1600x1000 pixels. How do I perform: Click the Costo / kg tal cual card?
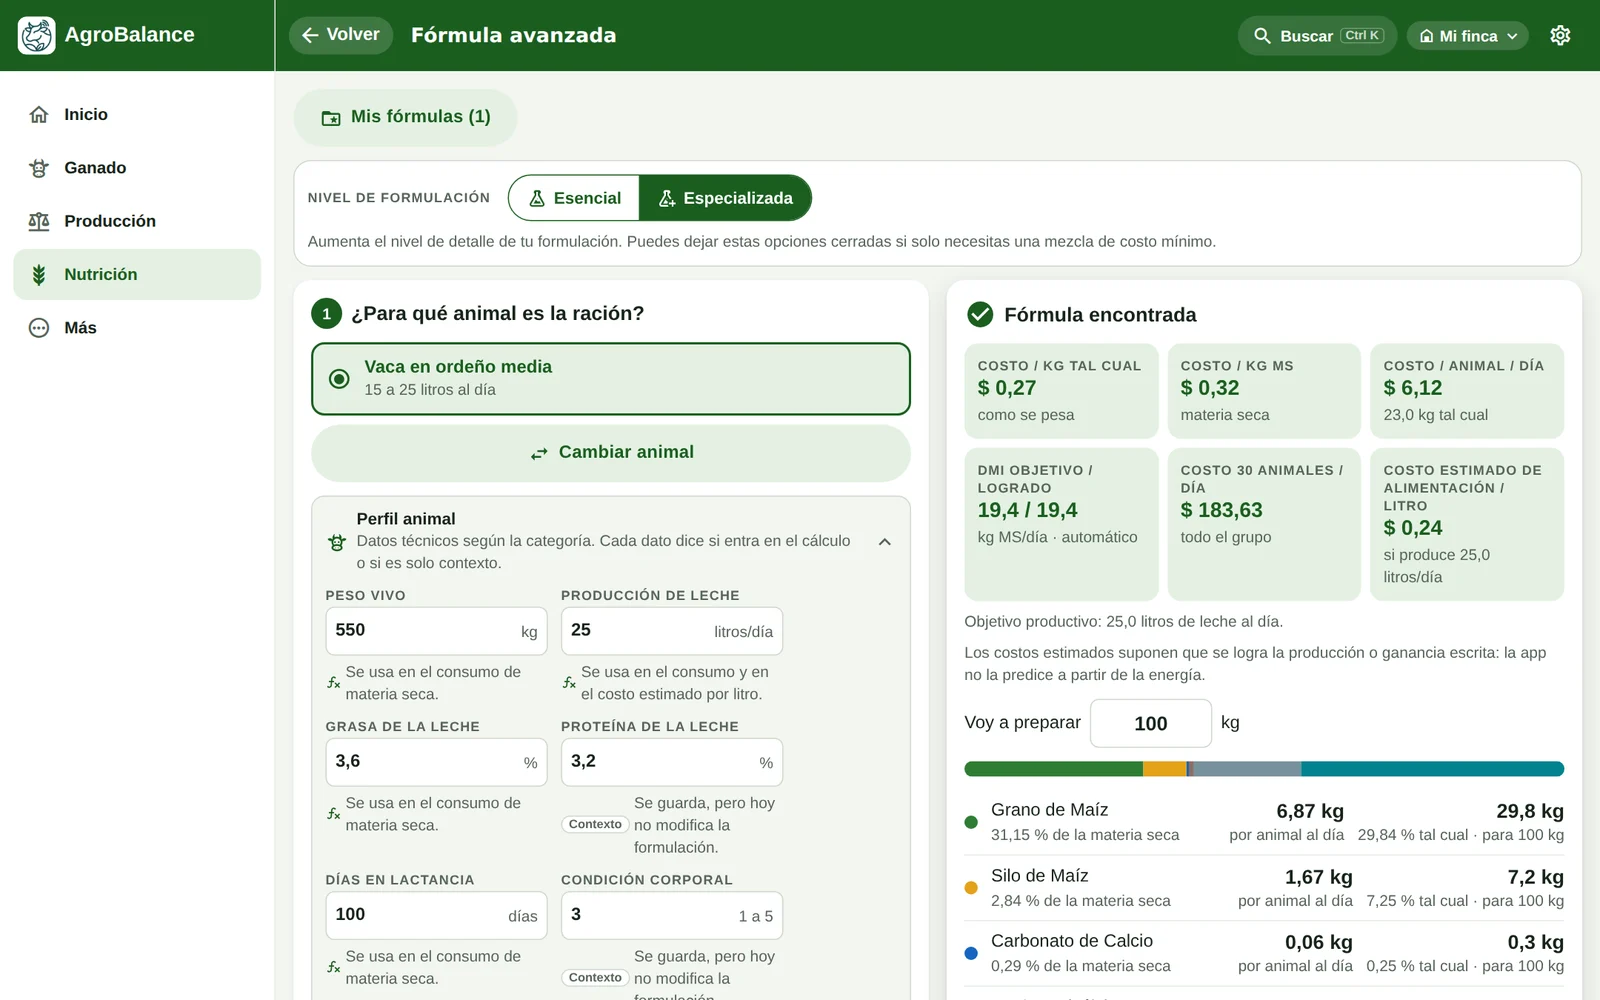click(x=1061, y=391)
